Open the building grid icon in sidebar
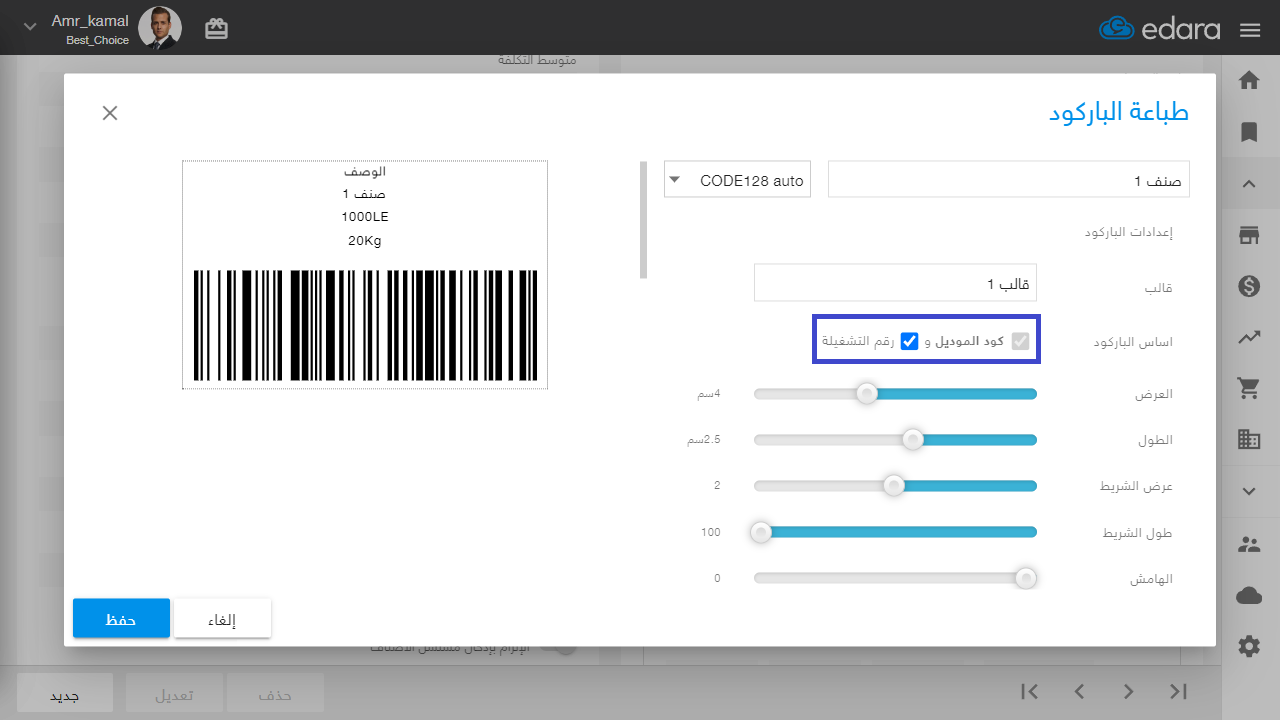Image resolution: width=1280 pixels, height=720 pixels. tap(1248, 438)
